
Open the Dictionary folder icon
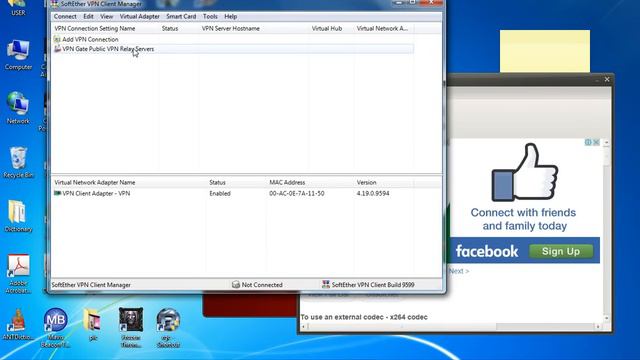pos(18,216)
